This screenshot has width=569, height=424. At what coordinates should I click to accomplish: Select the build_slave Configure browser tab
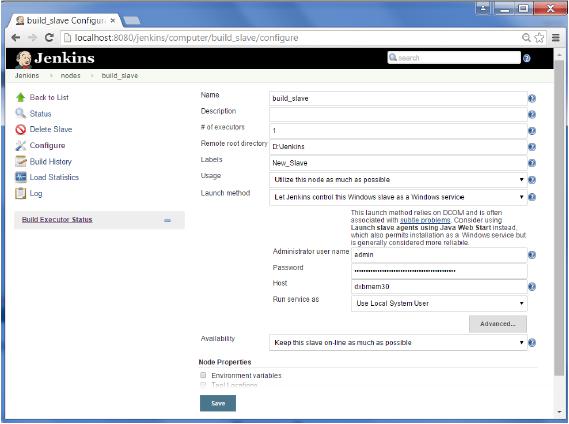pyautogui.click(x=65, y=20)
